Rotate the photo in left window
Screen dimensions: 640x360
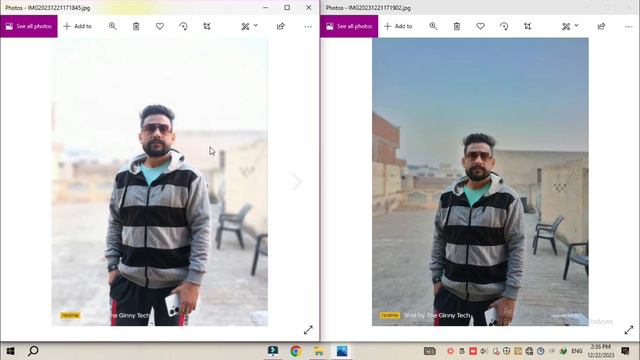183,26
